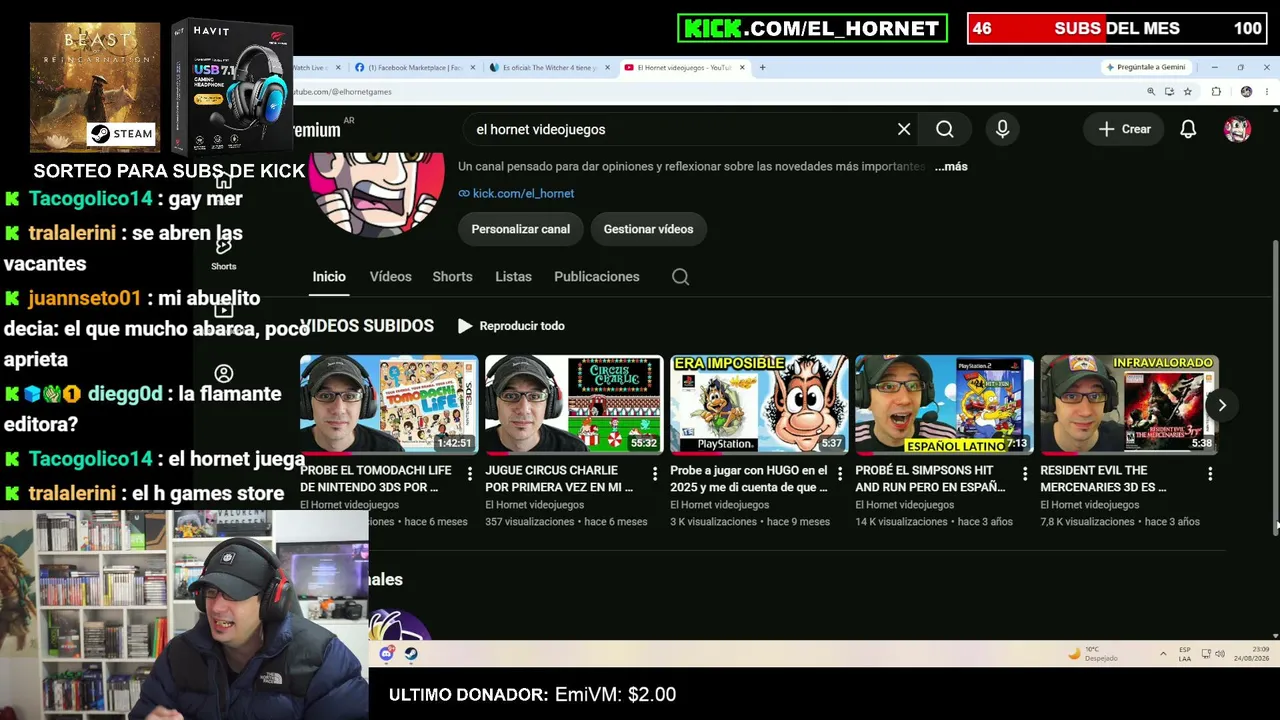Image resolution: width=1280 pixels, height=720 pixels.
Task: Click 'El Hornet videojuegos' under the Hugo video
Action: click(720, 505)
